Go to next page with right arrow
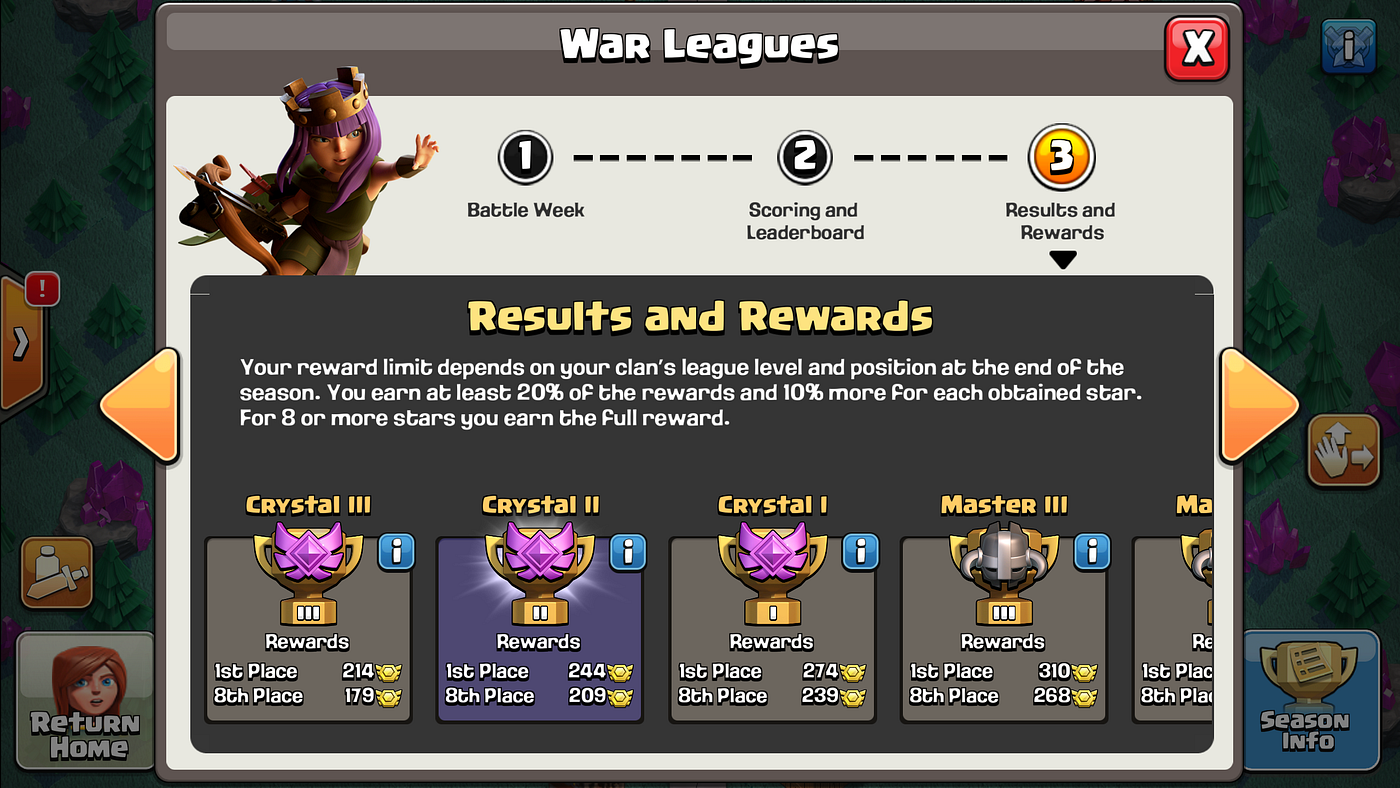 tap(1258, 405)
